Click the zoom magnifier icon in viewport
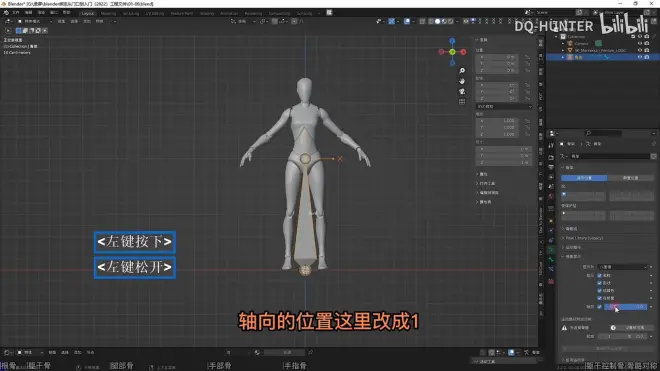This screenshot has height=371, width=660. [462, 71]
